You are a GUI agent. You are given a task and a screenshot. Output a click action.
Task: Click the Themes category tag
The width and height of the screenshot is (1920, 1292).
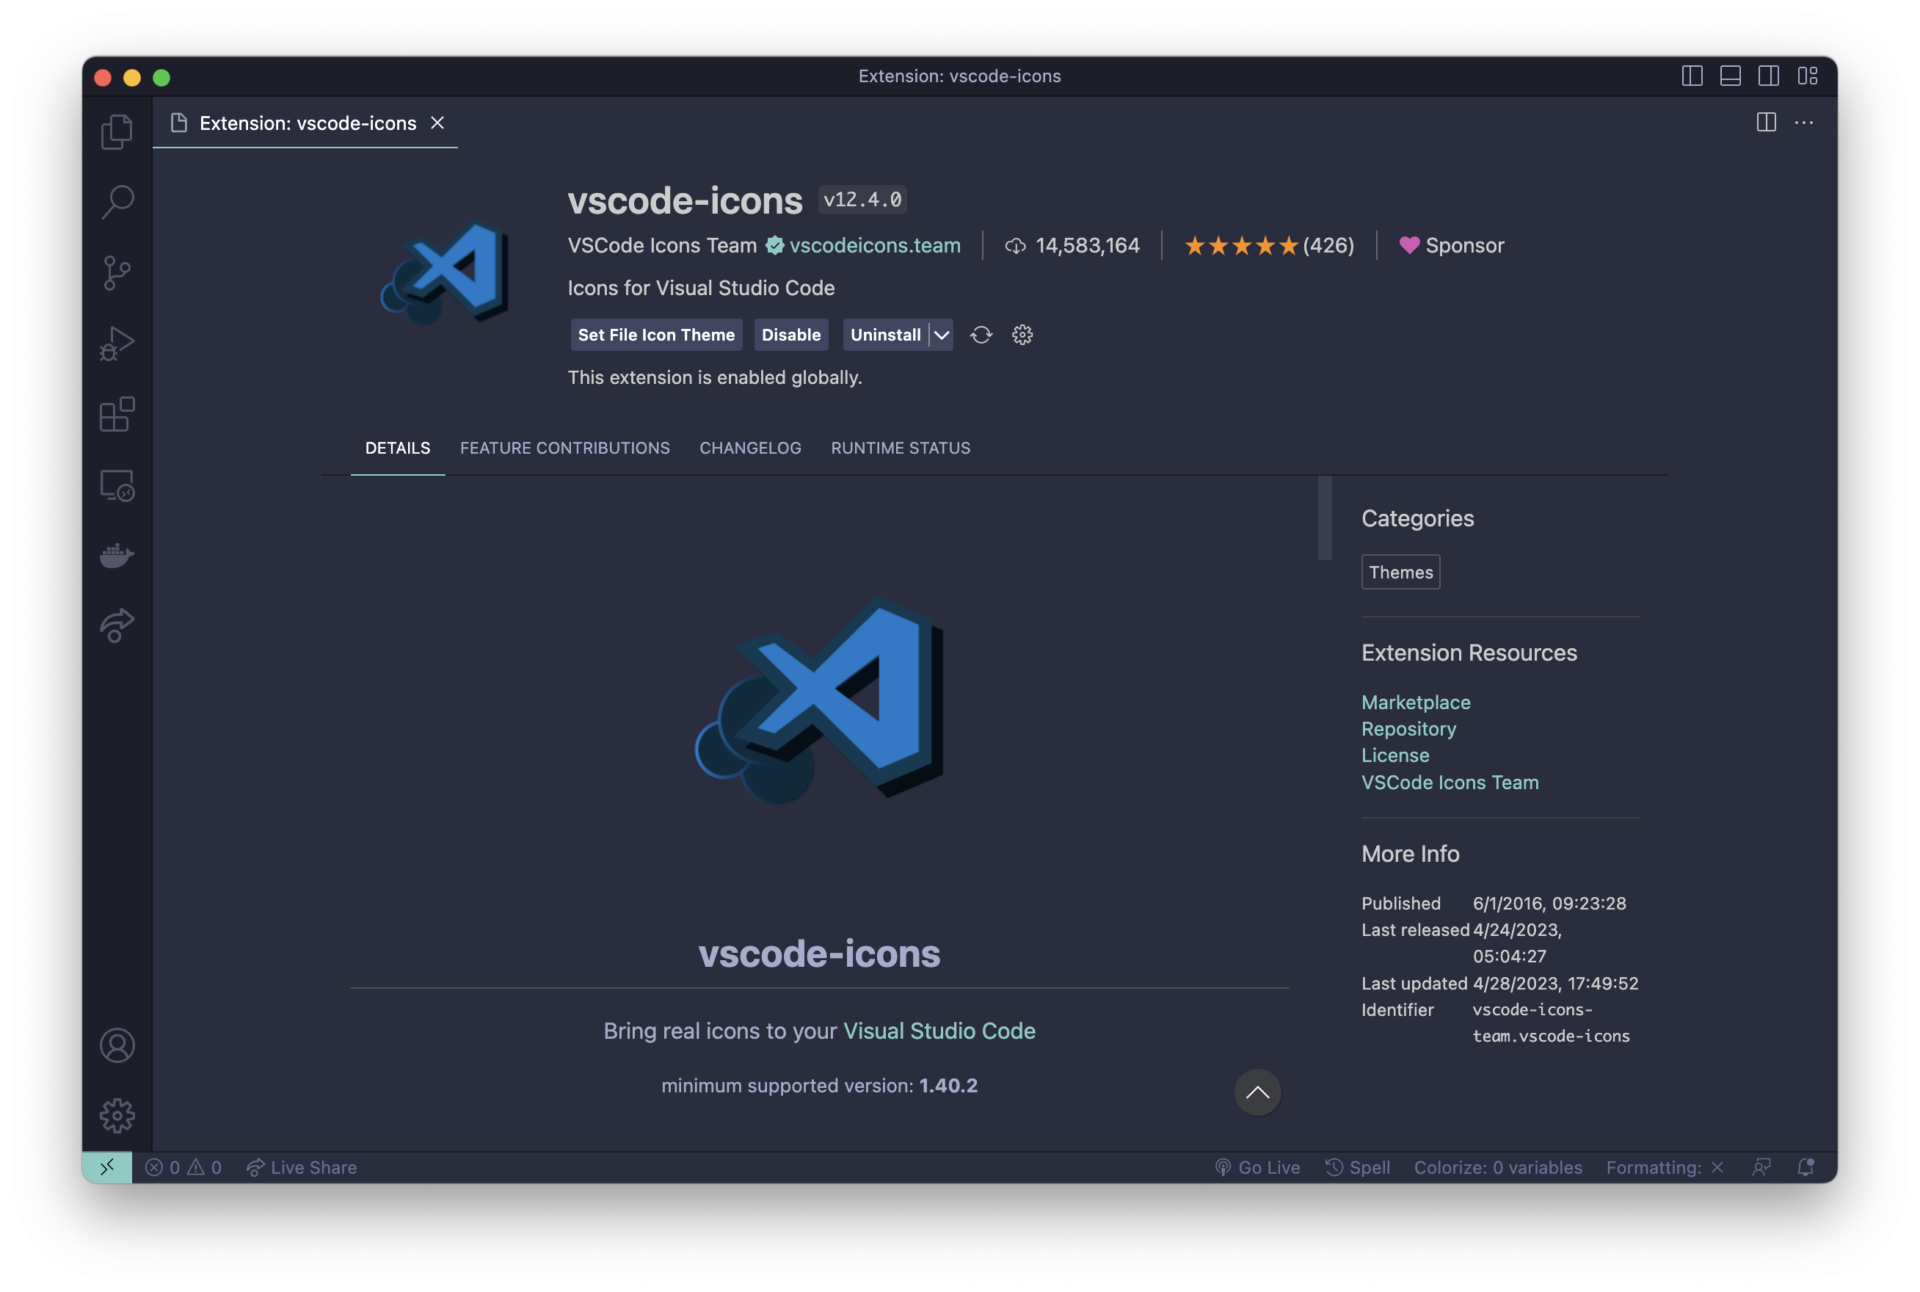1400,572
